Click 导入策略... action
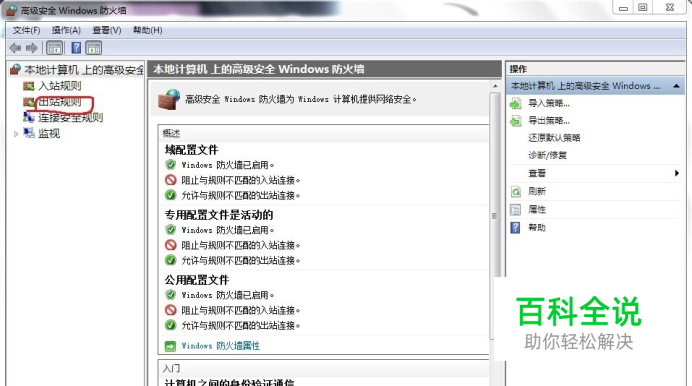Viewport: 692px width, 386px height. 549,104
